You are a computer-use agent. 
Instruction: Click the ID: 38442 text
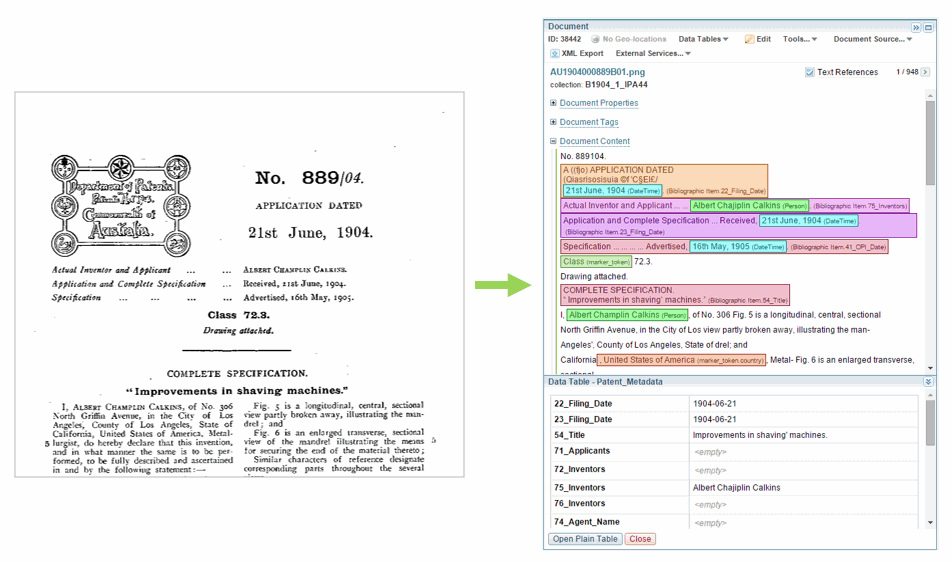[x=564, y=39]
